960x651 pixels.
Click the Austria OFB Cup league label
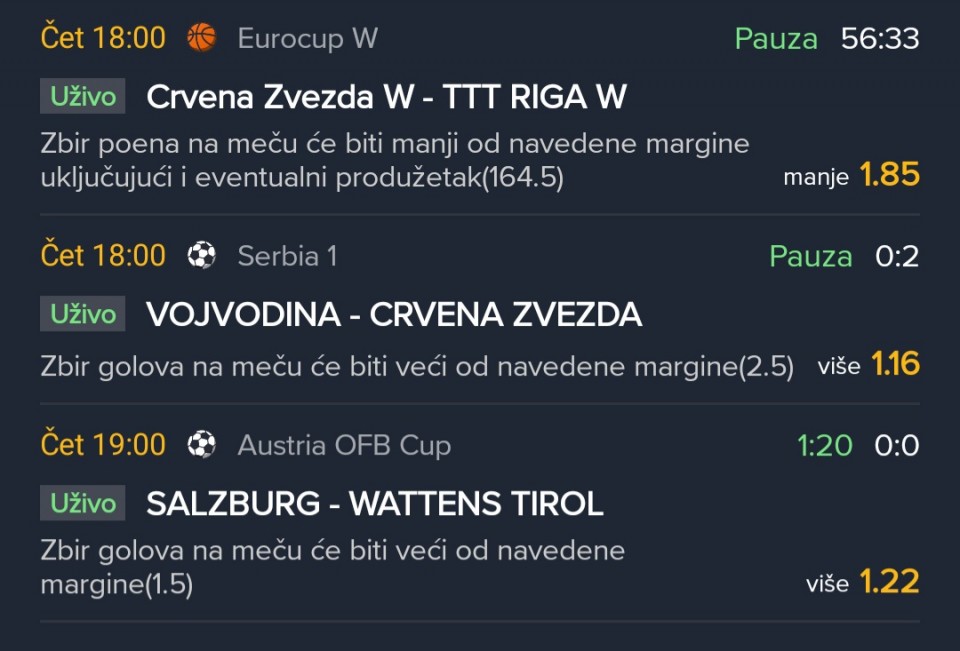344,445
